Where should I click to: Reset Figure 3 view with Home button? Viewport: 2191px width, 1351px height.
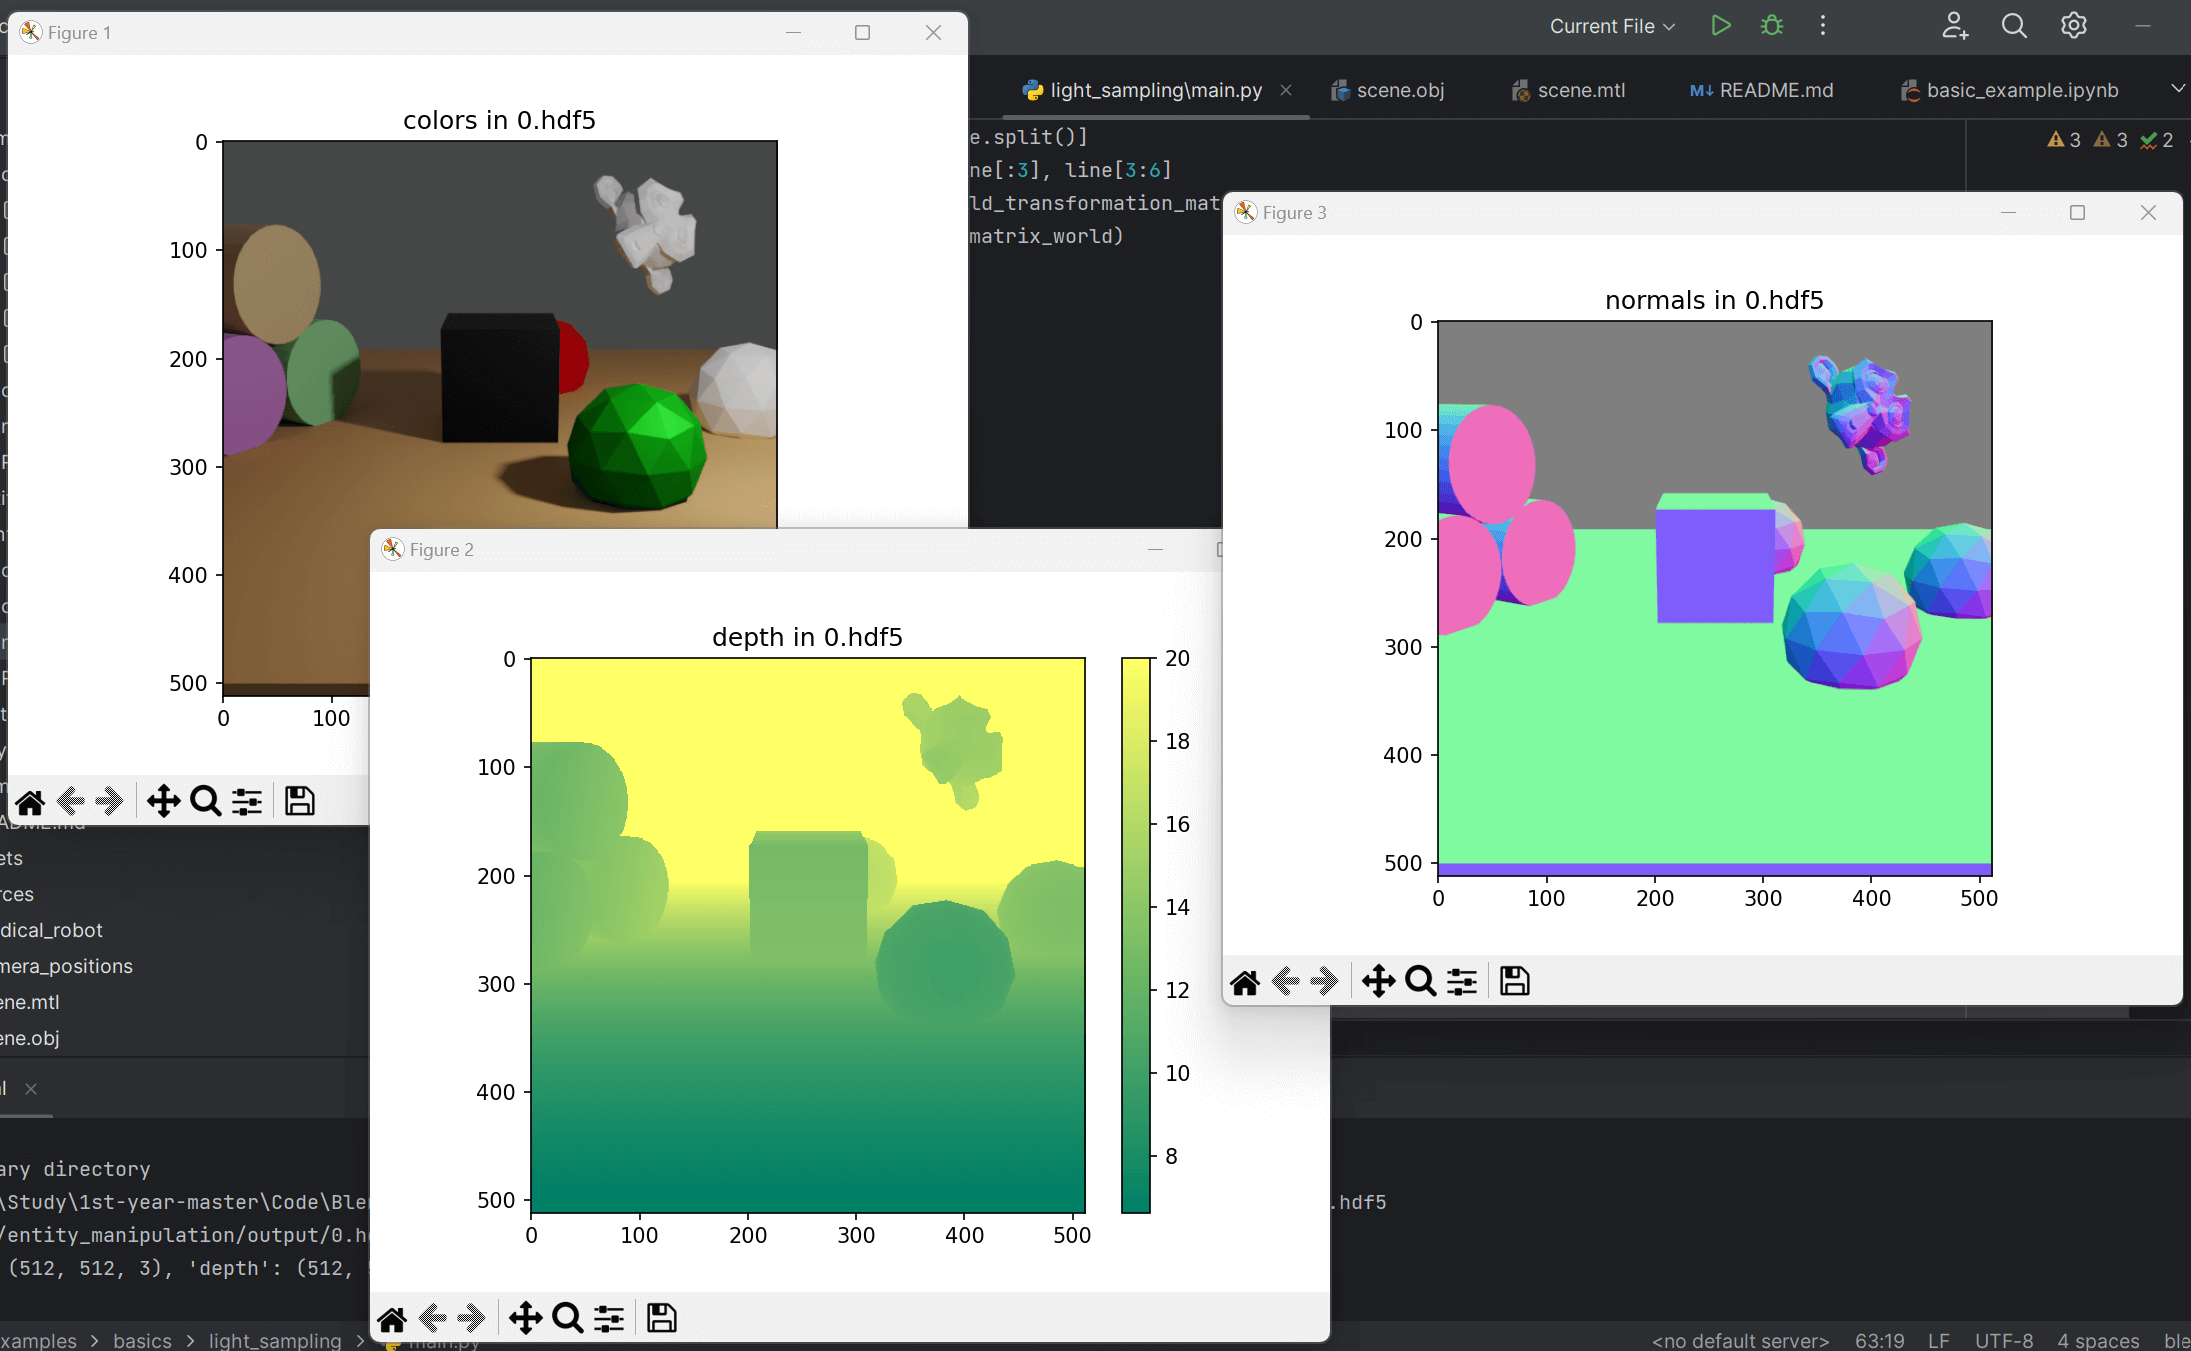click(1245, 981)
